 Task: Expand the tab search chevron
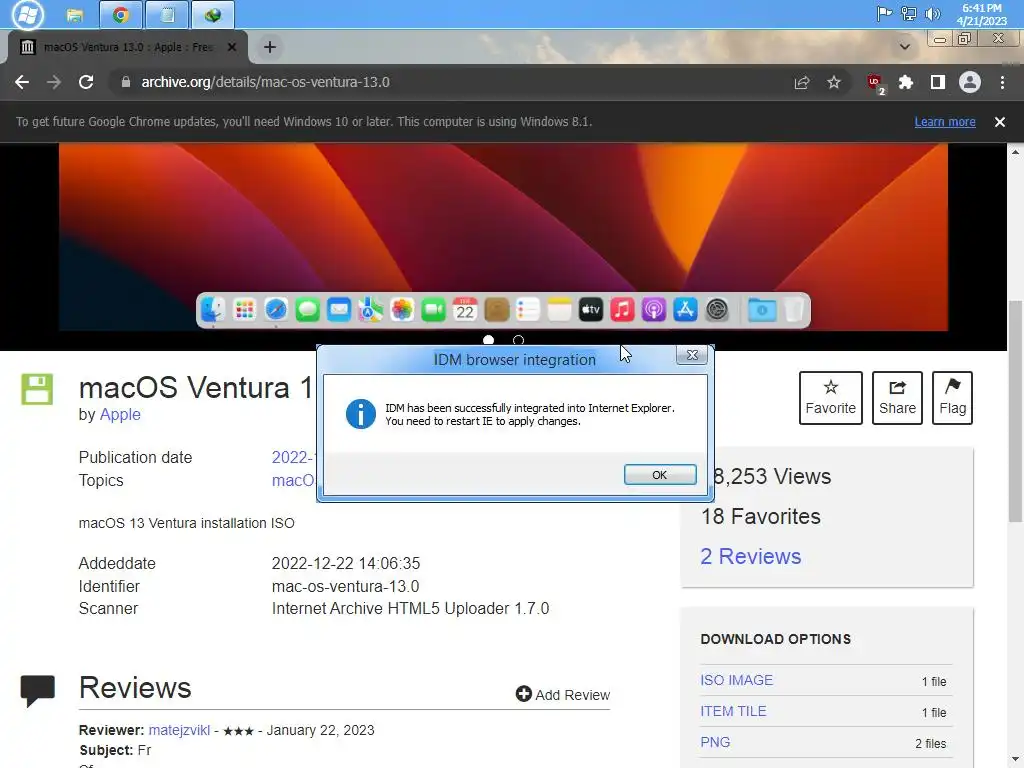[x=904, y=47]
